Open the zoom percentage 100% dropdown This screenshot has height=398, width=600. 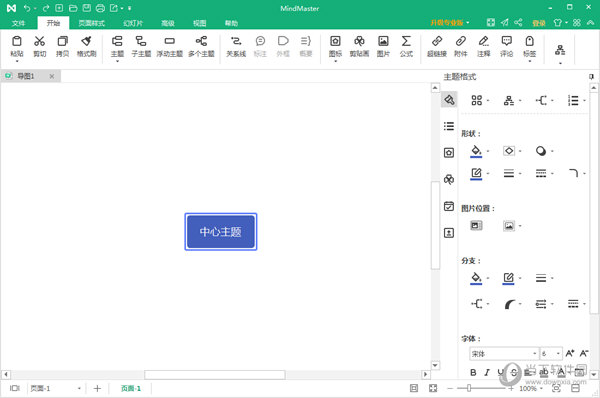click(531, 388)
